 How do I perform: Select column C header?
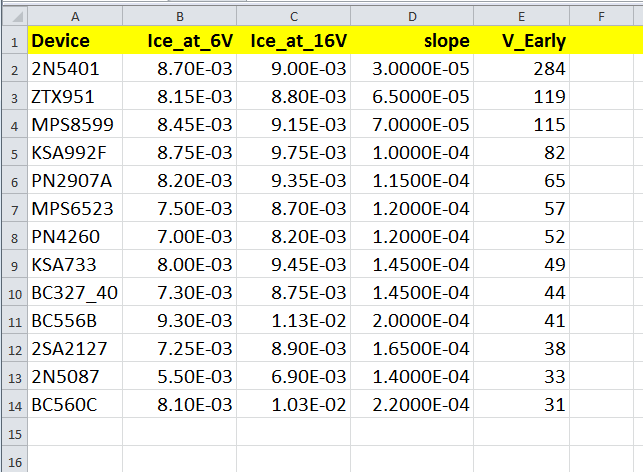pyautogui.click(x=294, y=16)
